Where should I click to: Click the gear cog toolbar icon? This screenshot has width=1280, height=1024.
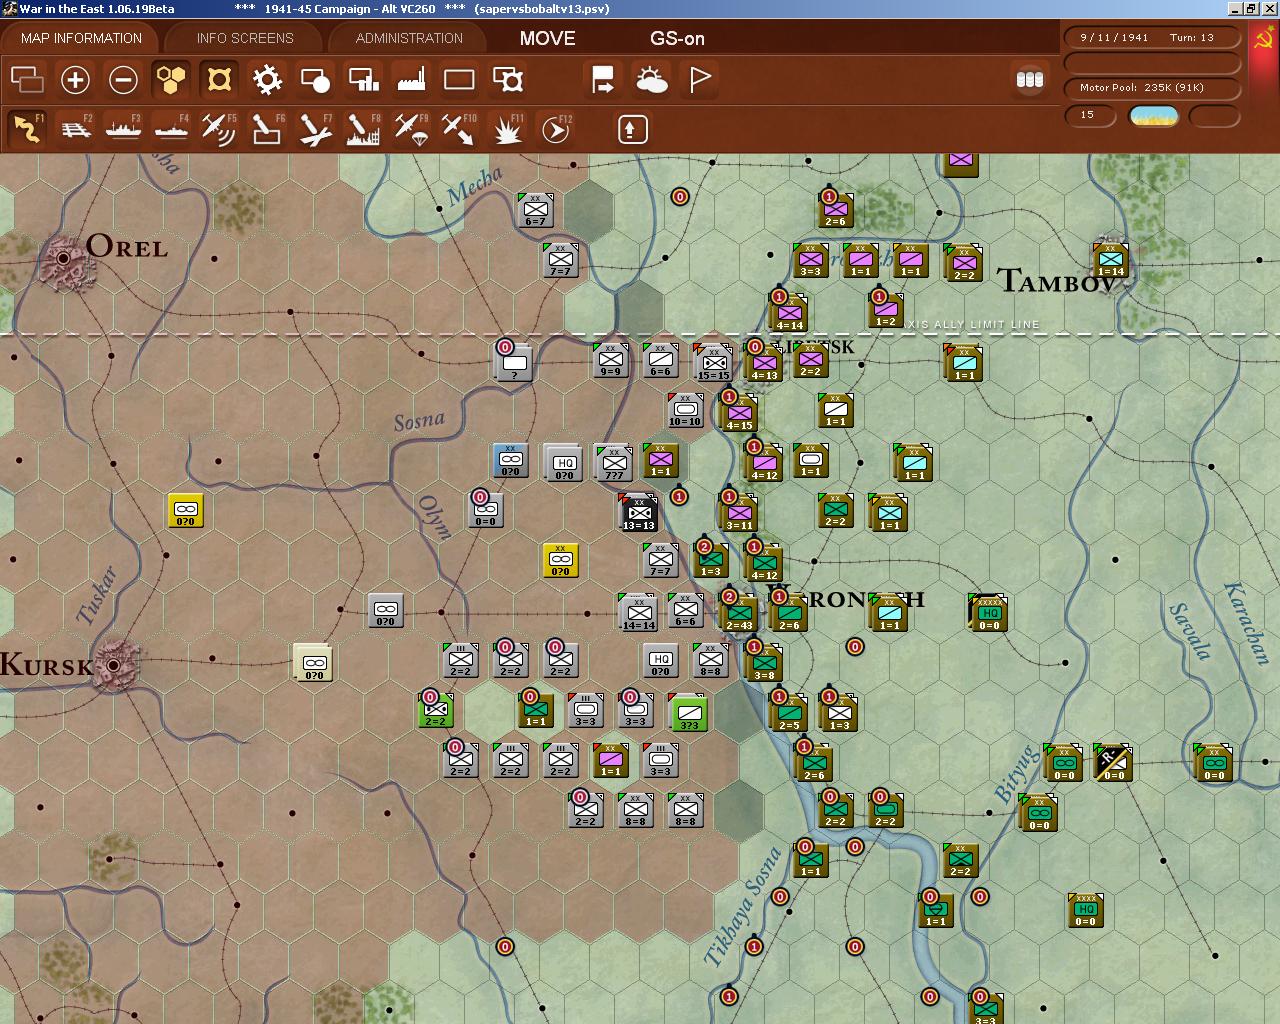(267, 80)
